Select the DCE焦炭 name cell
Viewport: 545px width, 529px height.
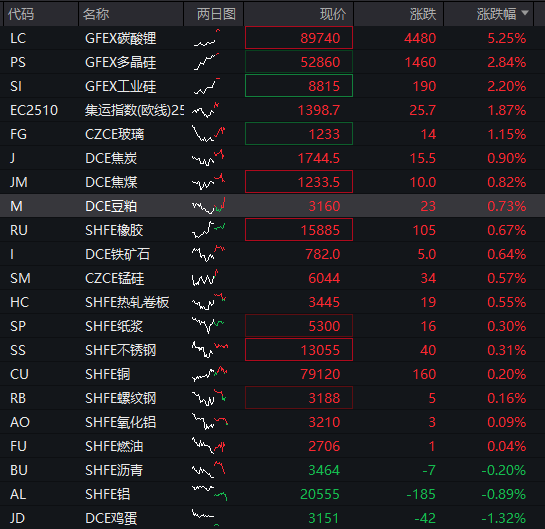click(111, 158)
